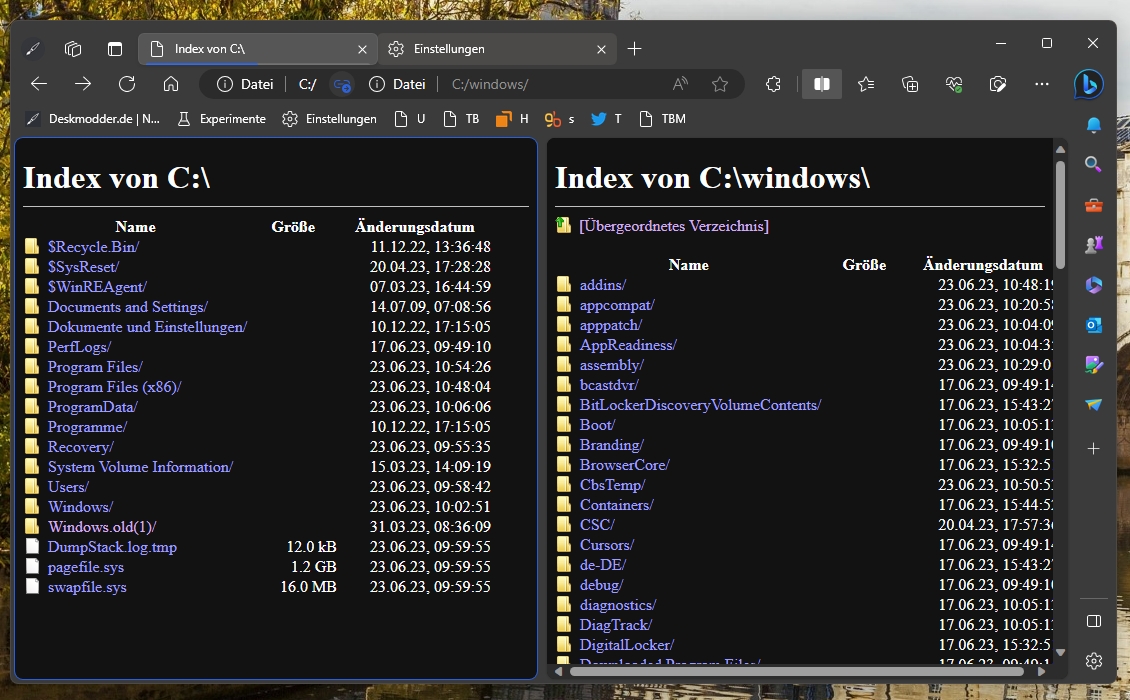1130x700 pixels.
Task: Click the right pane horizontal scrollbar
Action: click(797, 671)
